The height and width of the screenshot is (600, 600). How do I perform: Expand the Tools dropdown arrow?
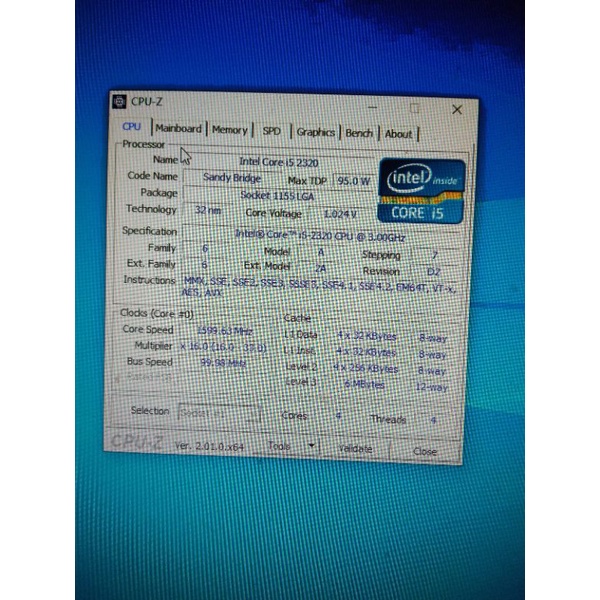[x=311, y=445]
